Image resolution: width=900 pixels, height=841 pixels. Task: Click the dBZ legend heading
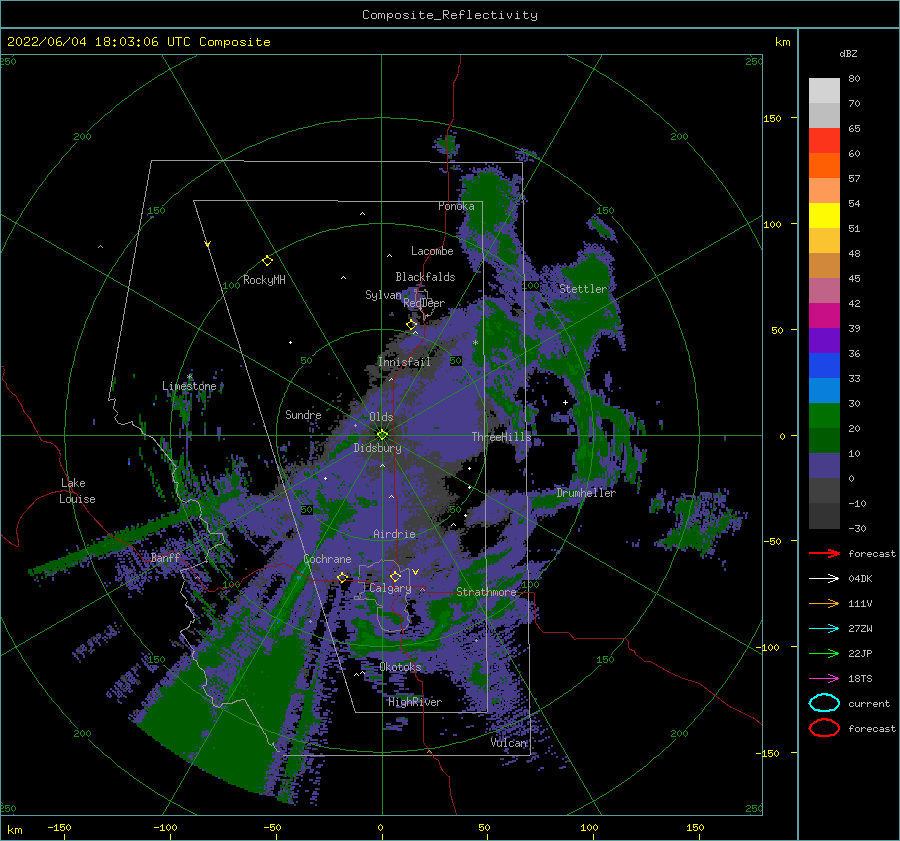[x=848, y=53]
